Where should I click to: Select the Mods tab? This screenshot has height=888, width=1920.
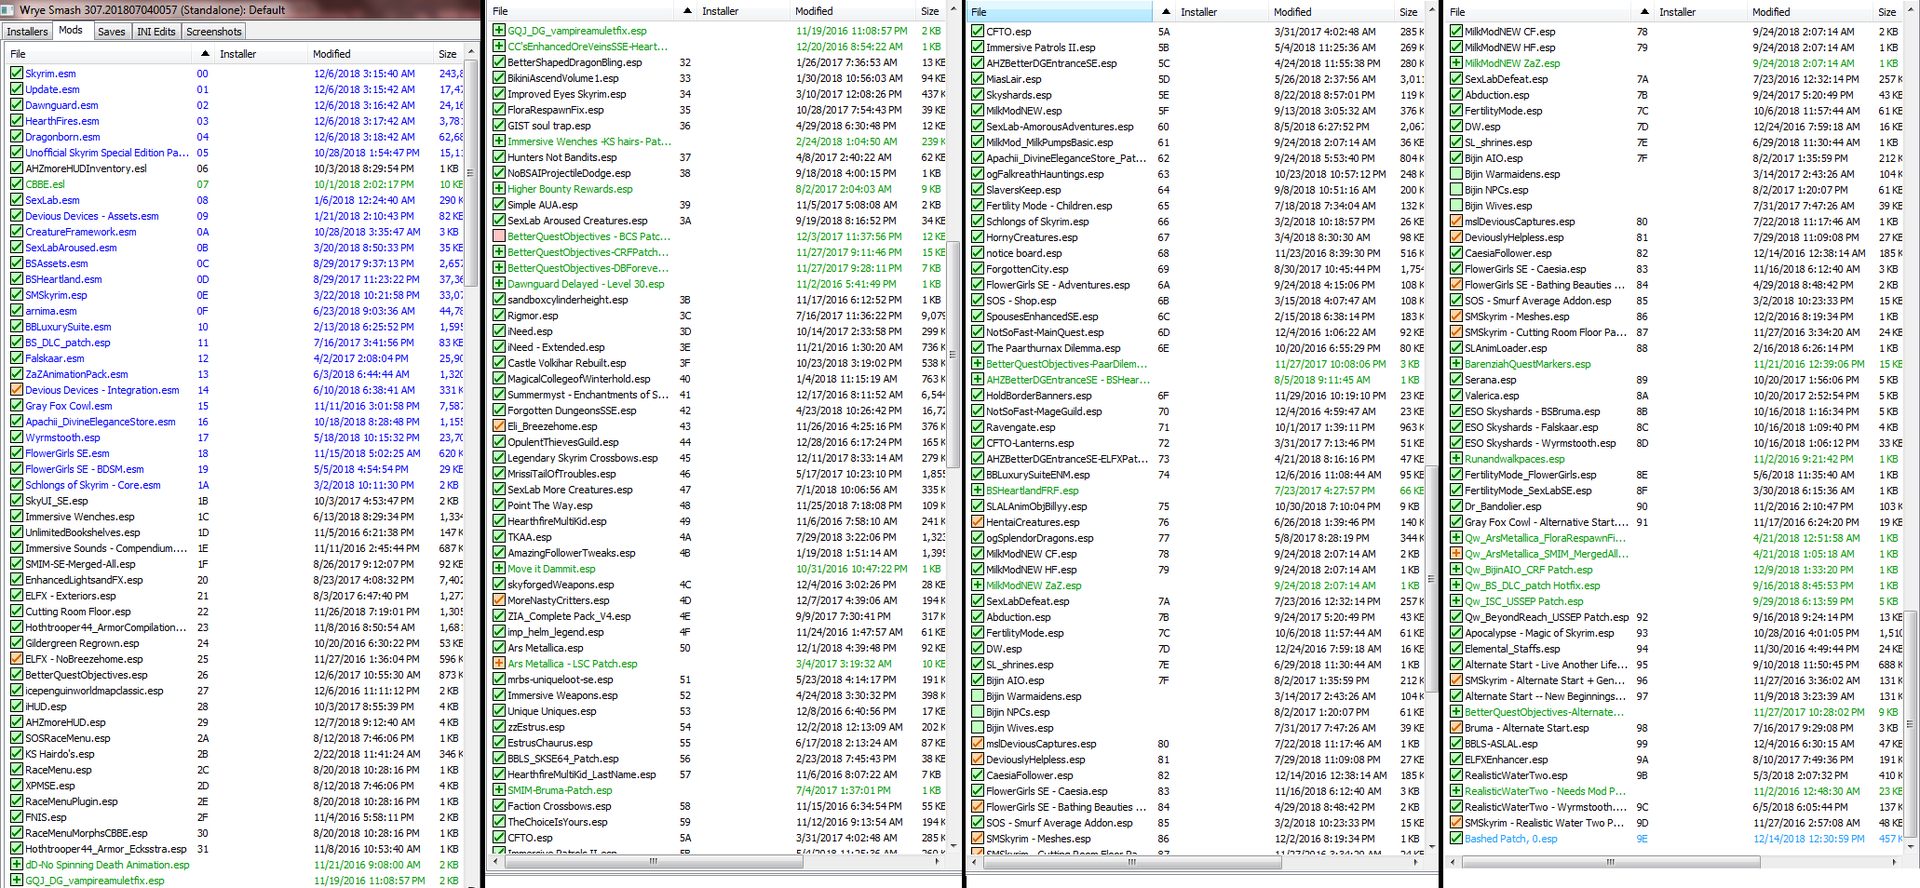tap(71, 30)
